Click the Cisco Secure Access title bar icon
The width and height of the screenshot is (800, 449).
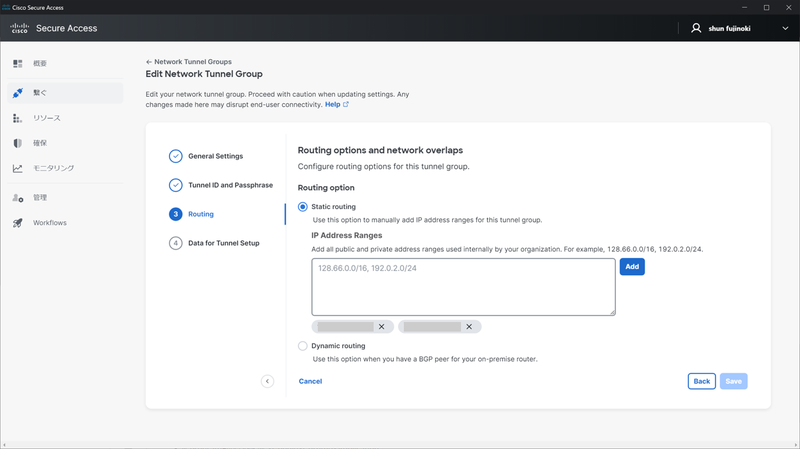[6, 7]
